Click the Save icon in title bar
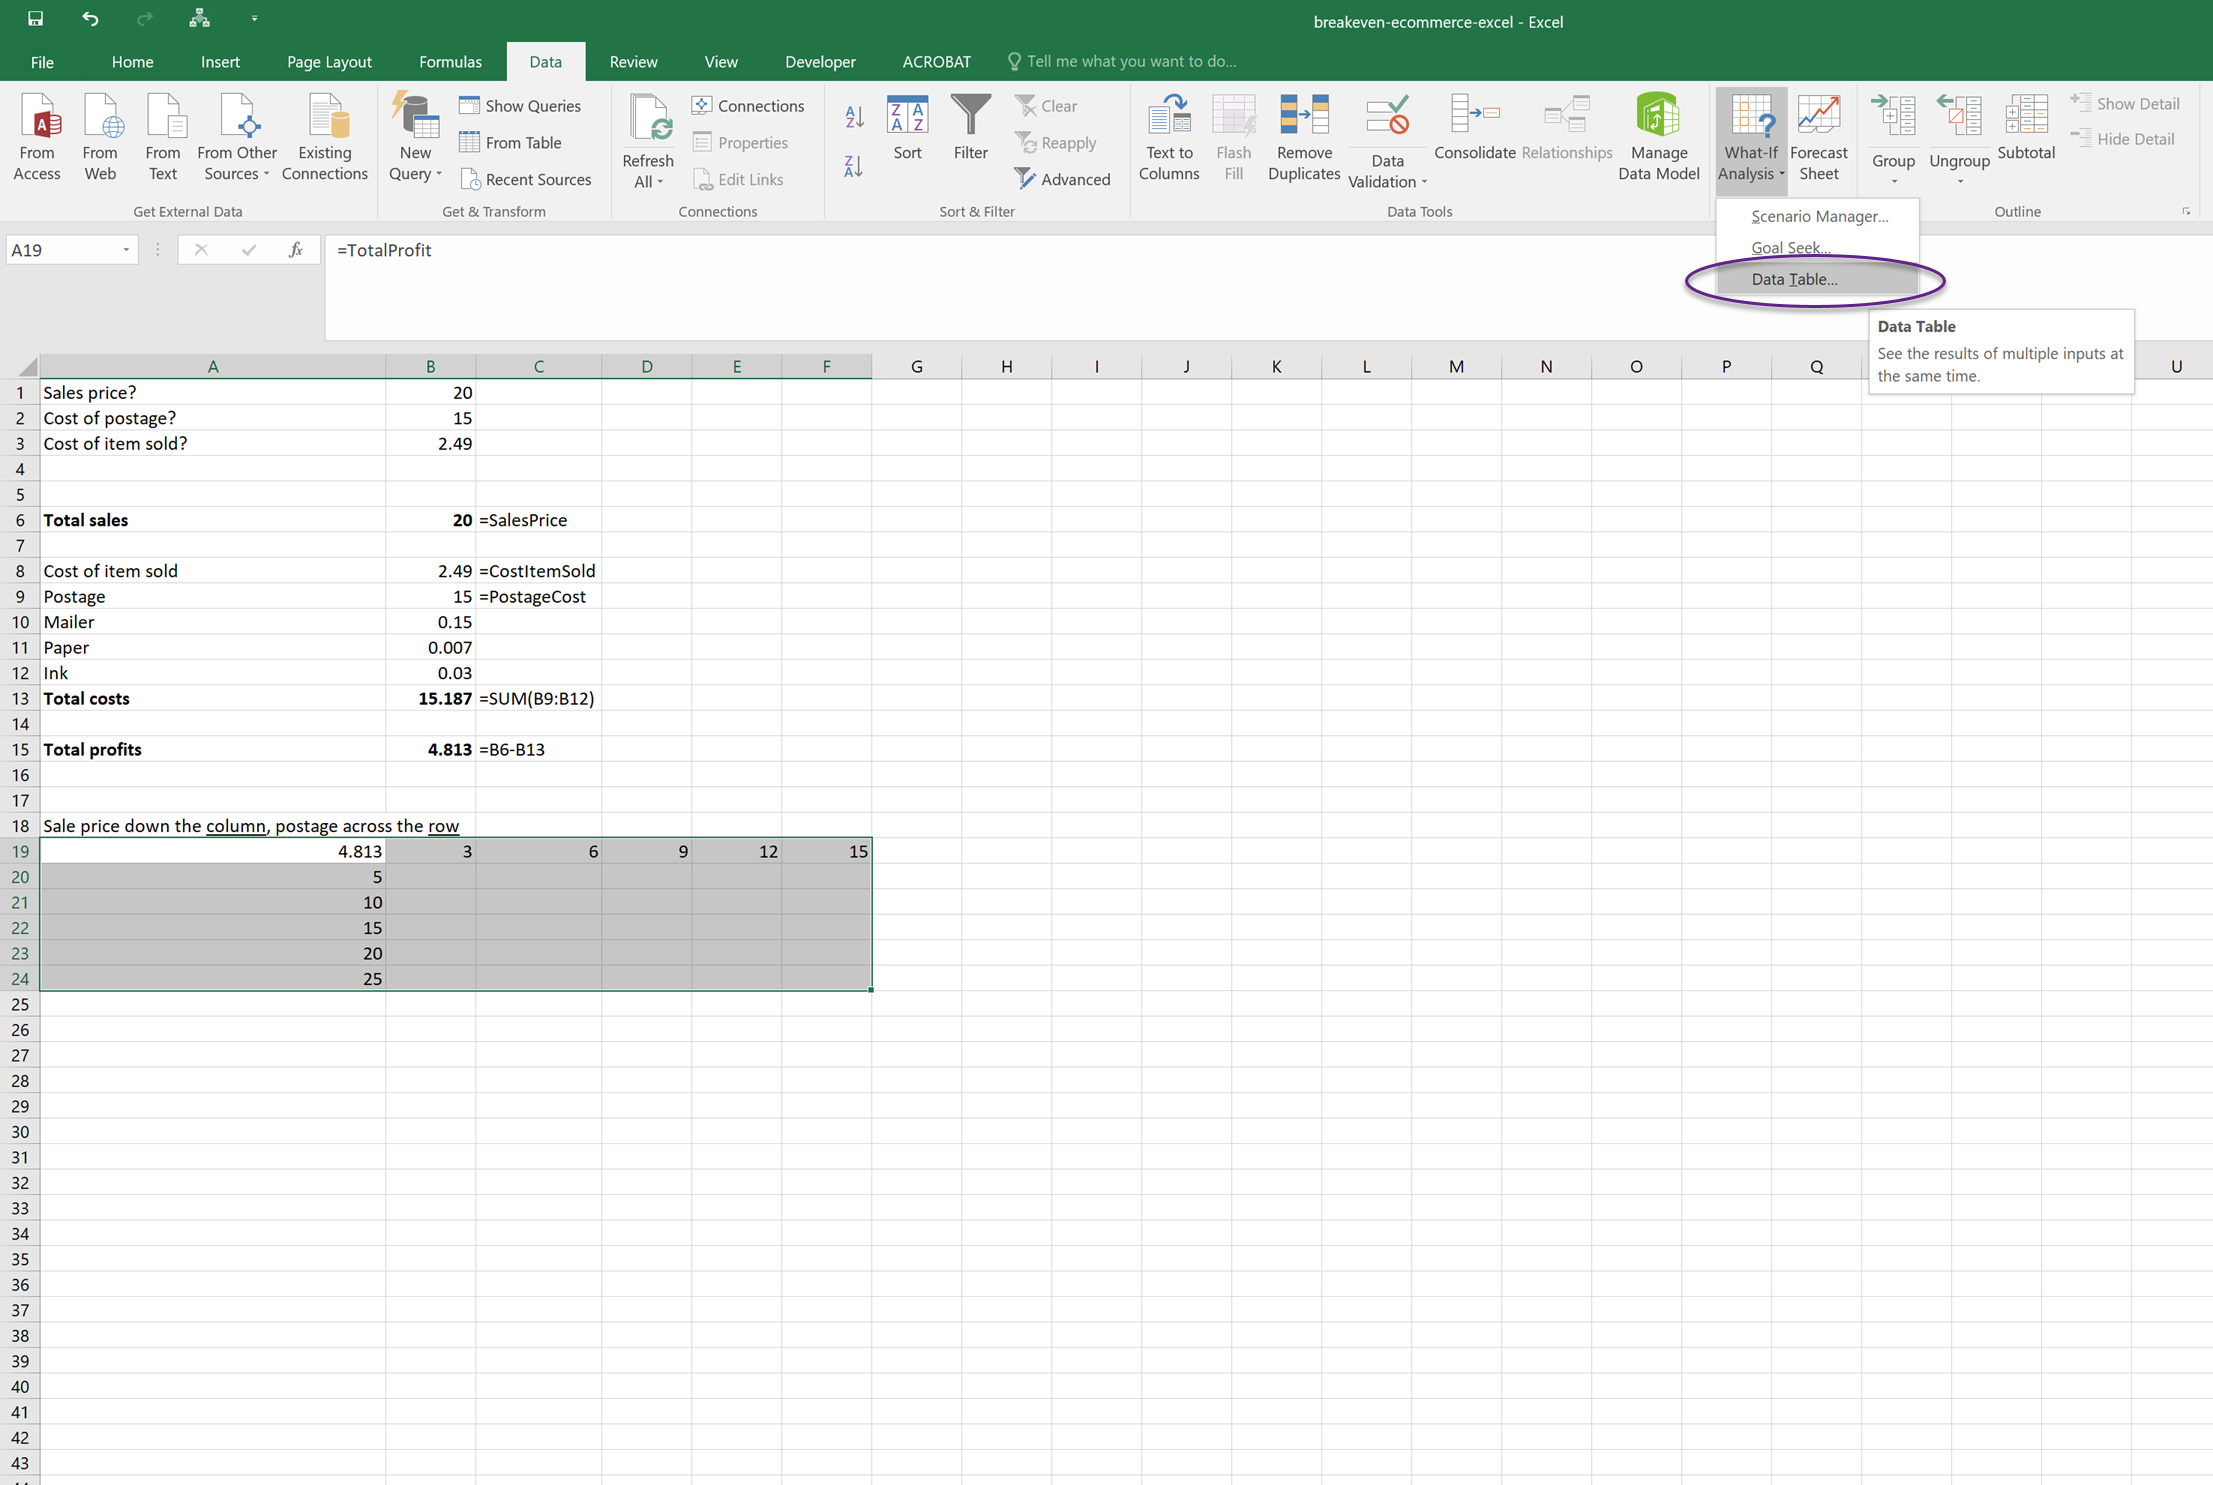 (x=35, y=18)
